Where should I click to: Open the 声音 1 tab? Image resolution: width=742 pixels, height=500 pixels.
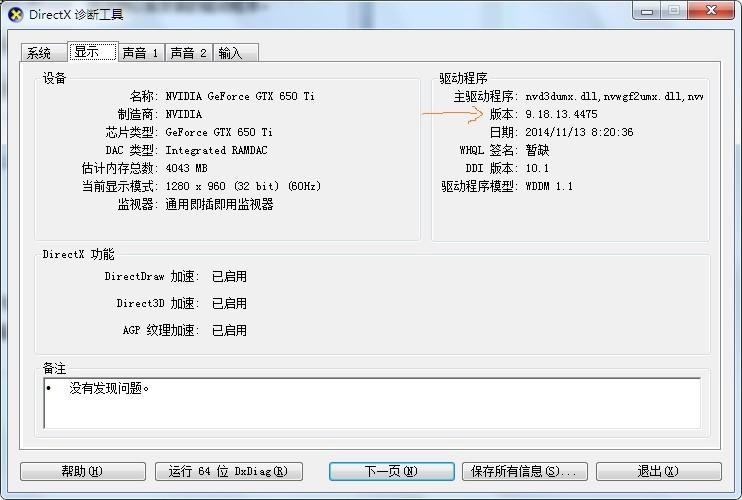141,53
